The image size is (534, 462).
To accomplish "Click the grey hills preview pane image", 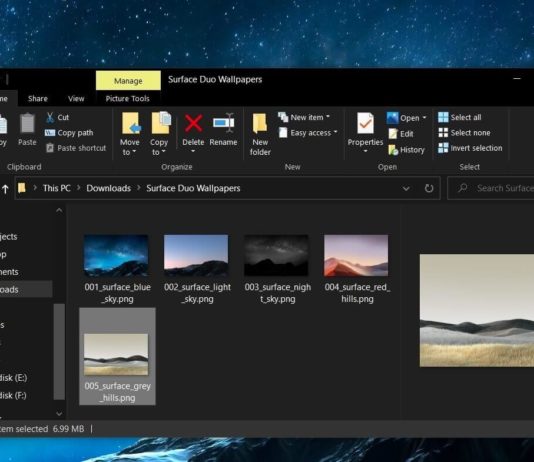I will point(477,310).
